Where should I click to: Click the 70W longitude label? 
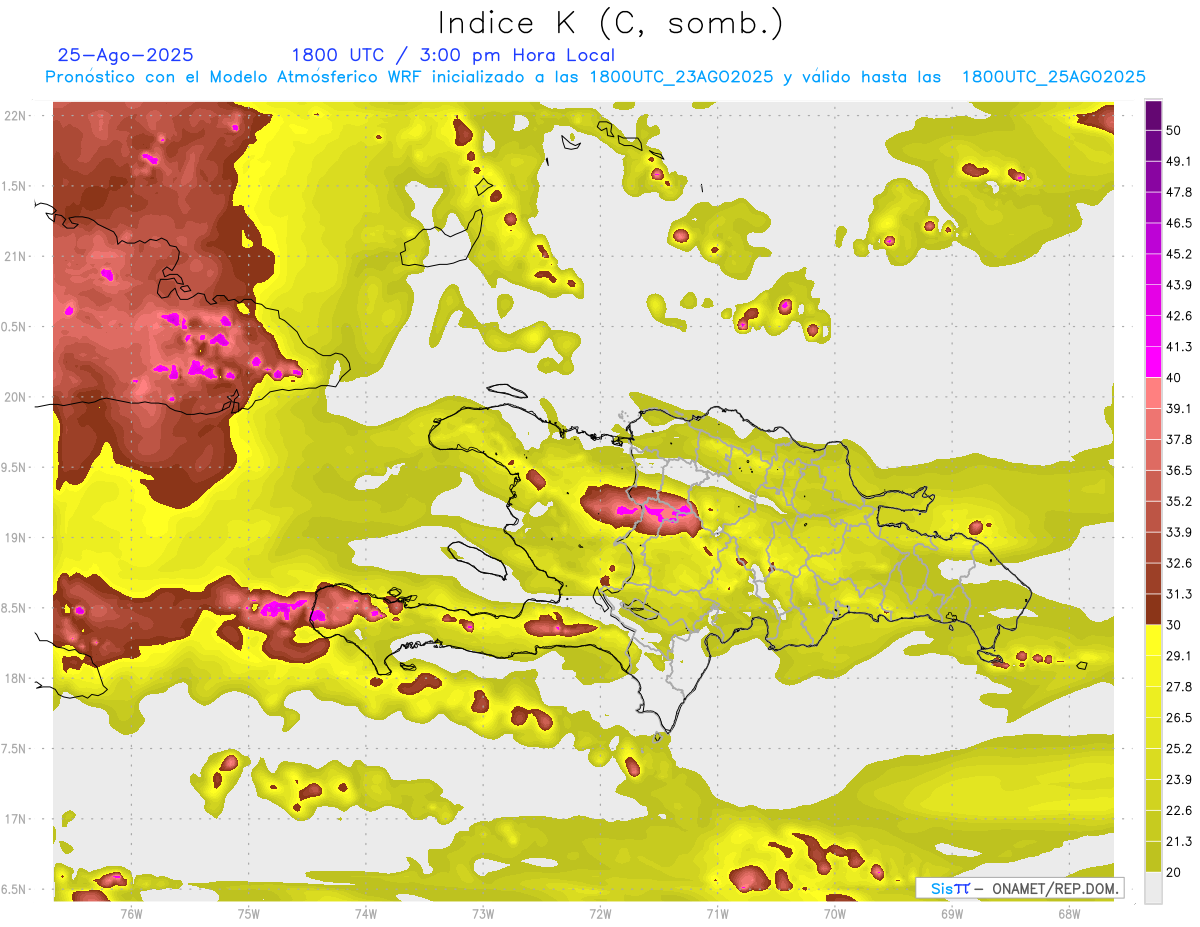point(835,913)
